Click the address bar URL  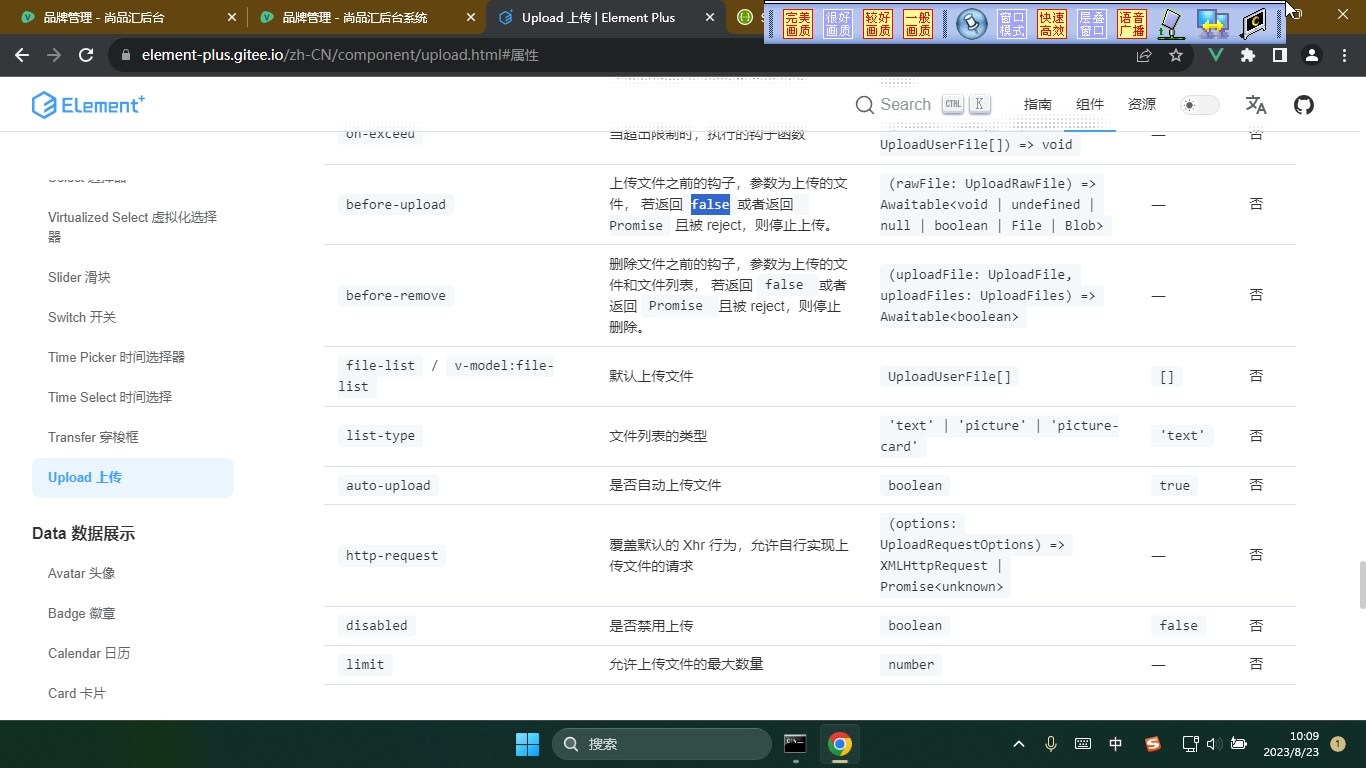[340, 55]
